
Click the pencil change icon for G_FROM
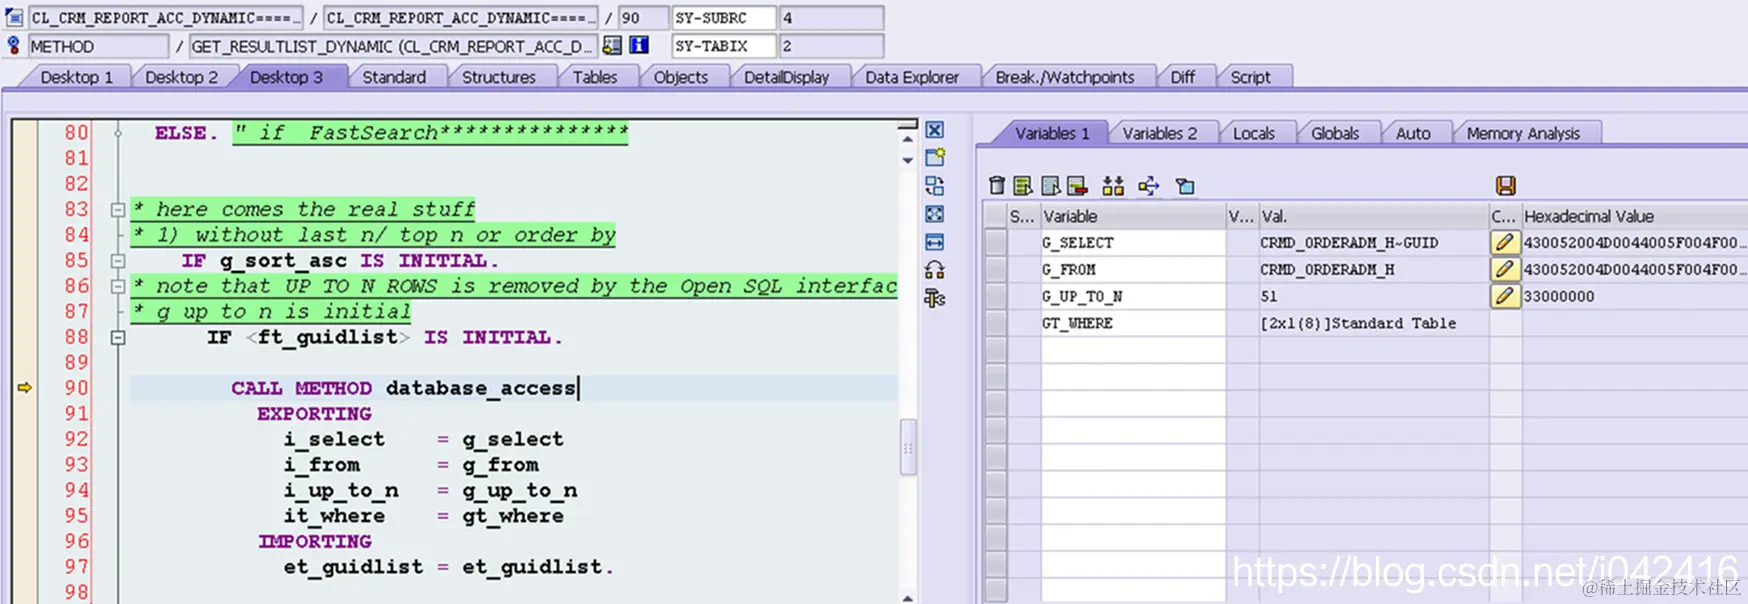(1504, 269)
